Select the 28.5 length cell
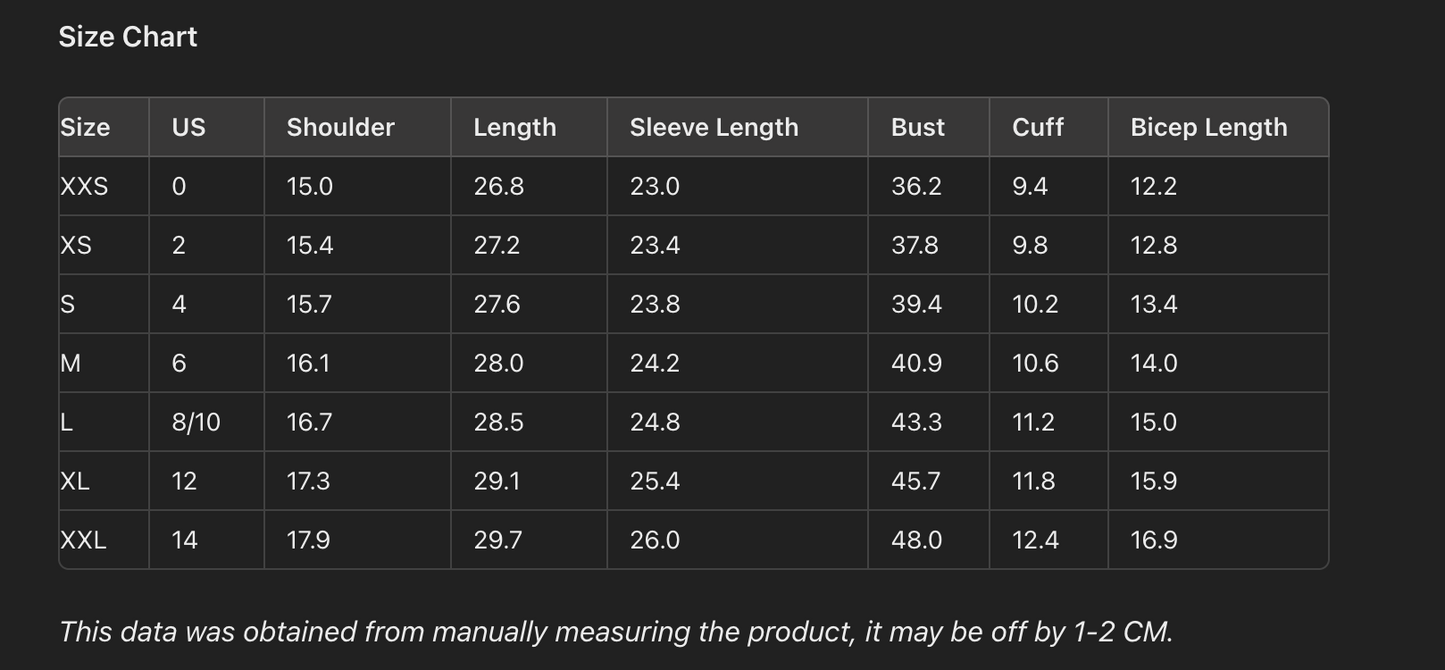Screen dimensions: 1445x670 coord(498,422)
